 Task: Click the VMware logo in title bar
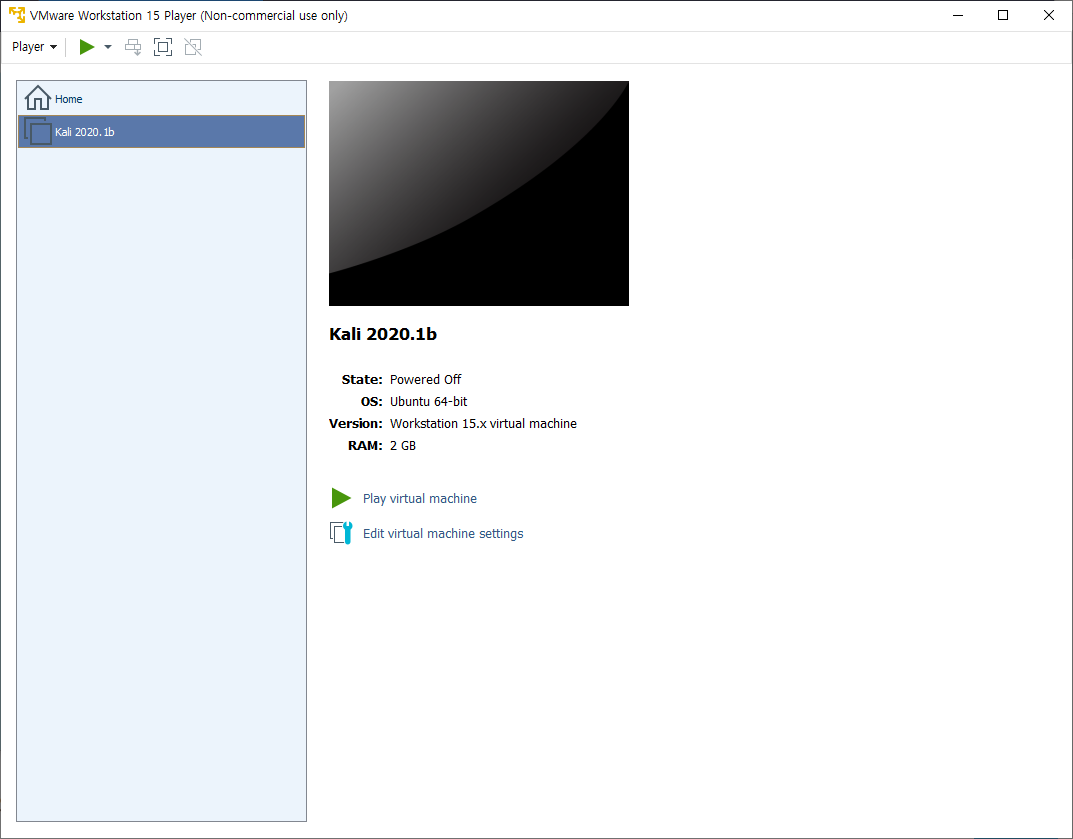[x=17, y=15]
